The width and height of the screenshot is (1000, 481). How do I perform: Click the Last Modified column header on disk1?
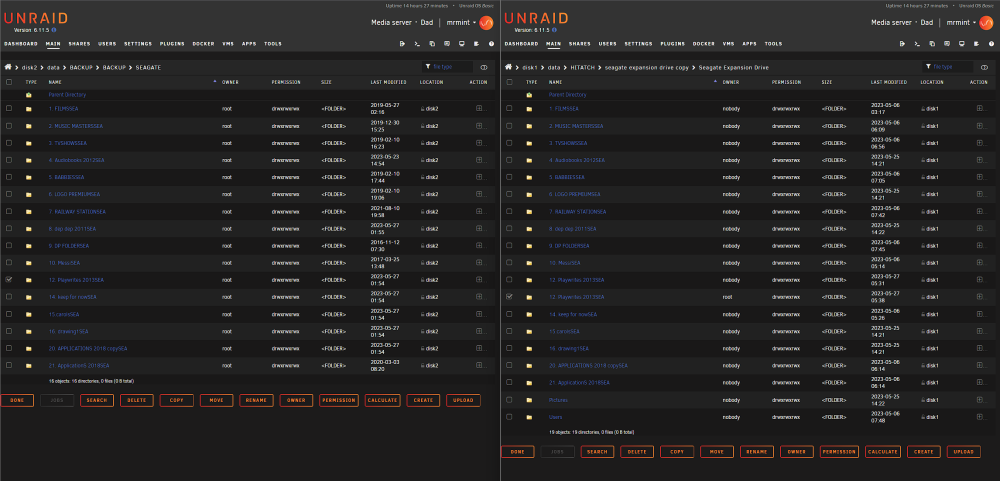(889, 82)
